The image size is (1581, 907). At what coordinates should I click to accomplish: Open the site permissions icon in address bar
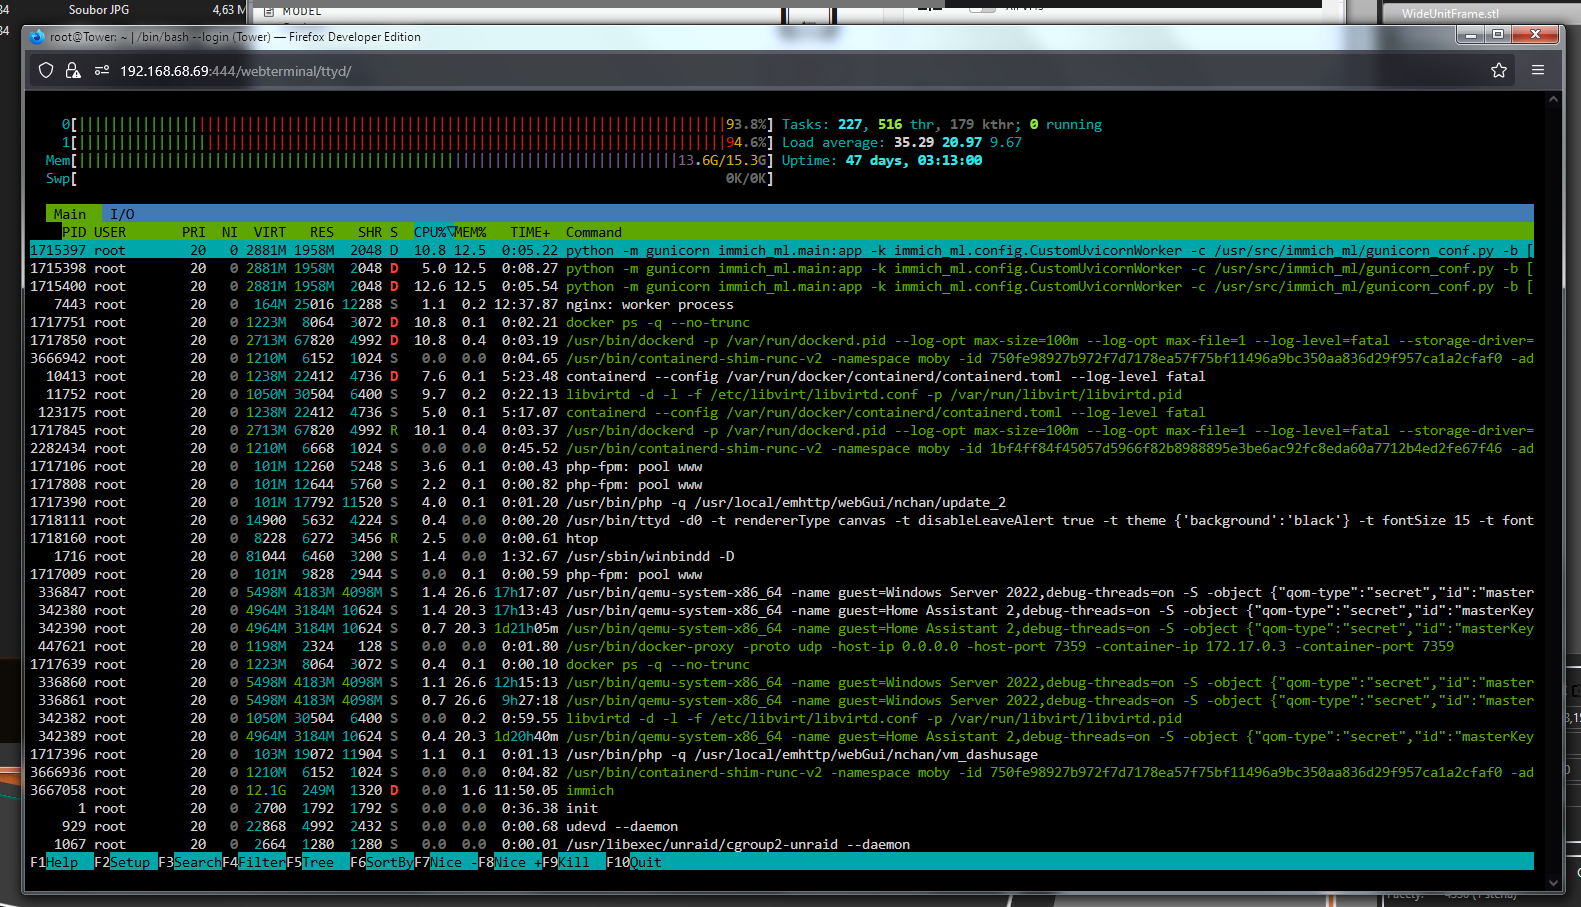pyautogui.click(x=101, y=70)
